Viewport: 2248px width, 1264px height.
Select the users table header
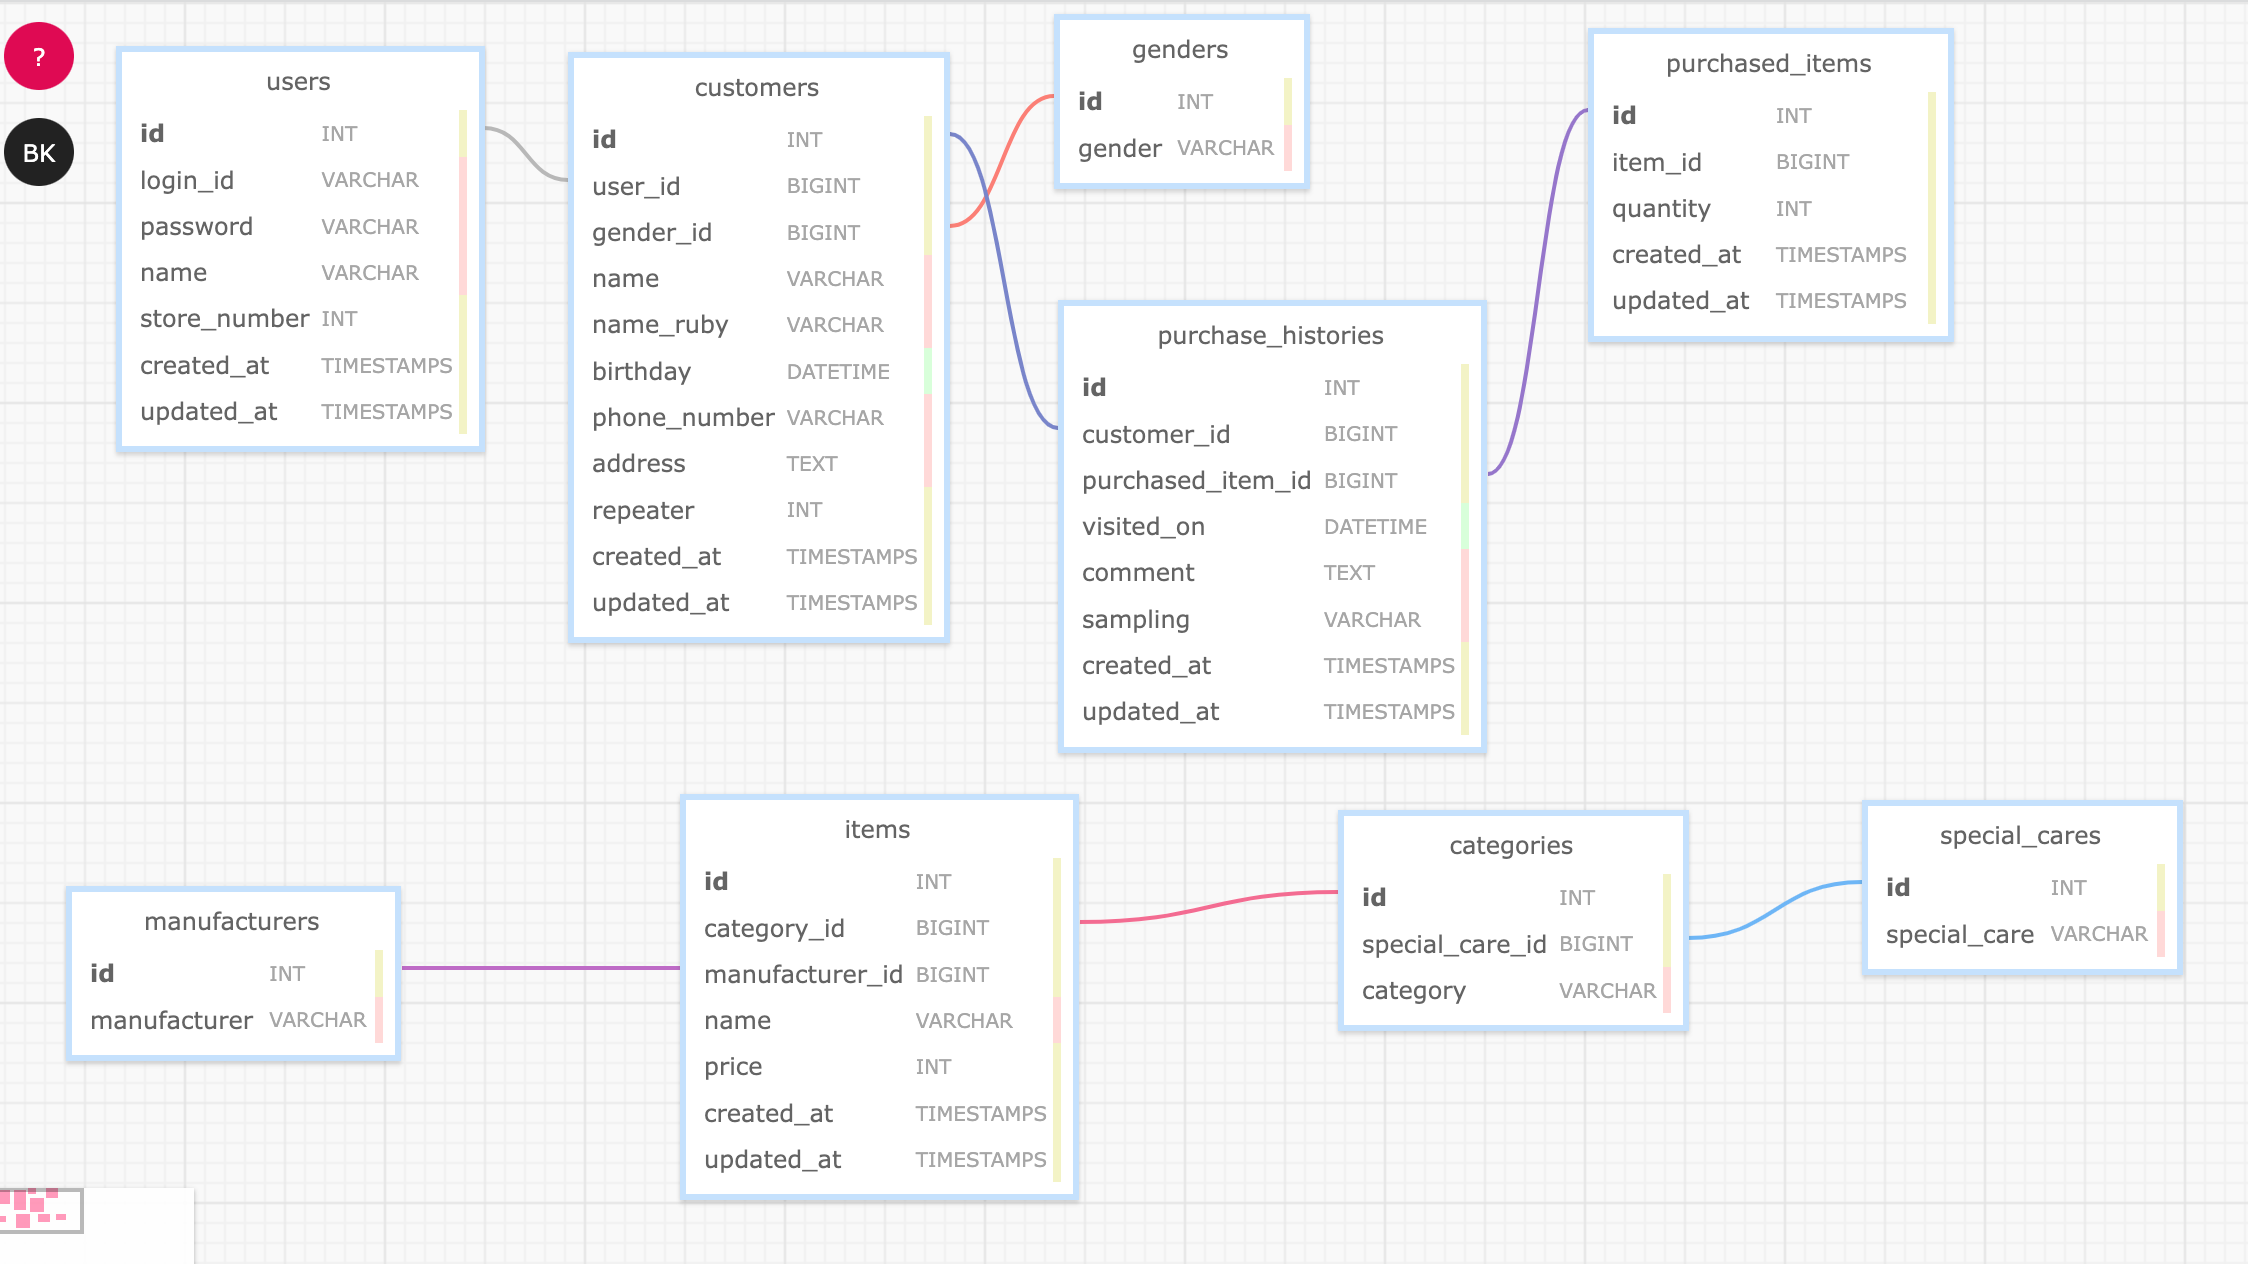[298, 82]
